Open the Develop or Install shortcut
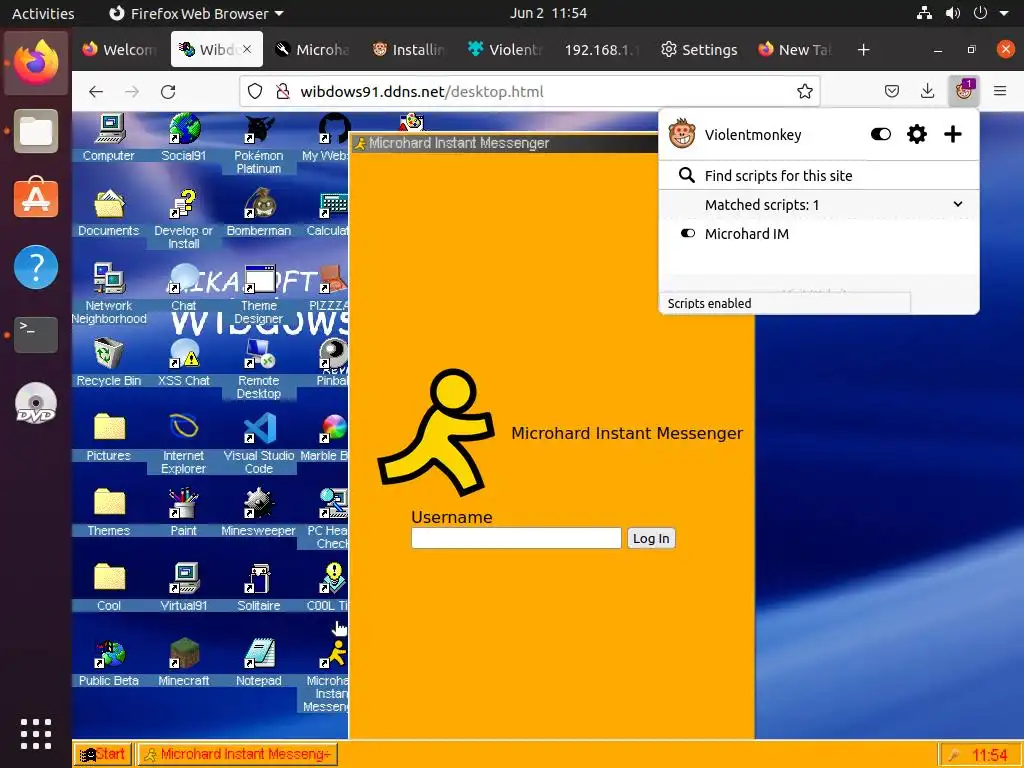Screen dimensions: 1024x768 184,219
